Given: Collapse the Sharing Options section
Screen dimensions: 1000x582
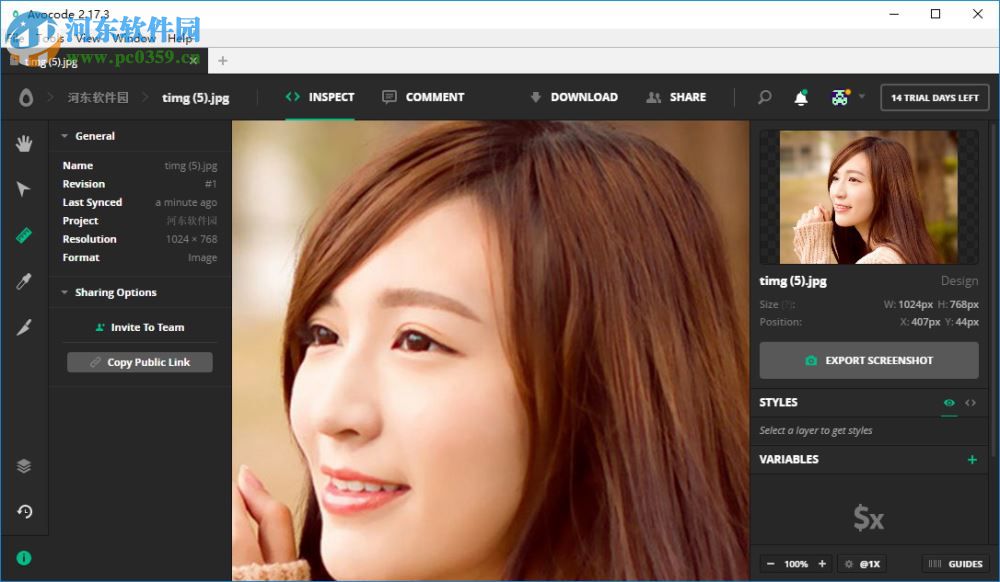Looking at the screenshot, I should [x=64, y=293].
